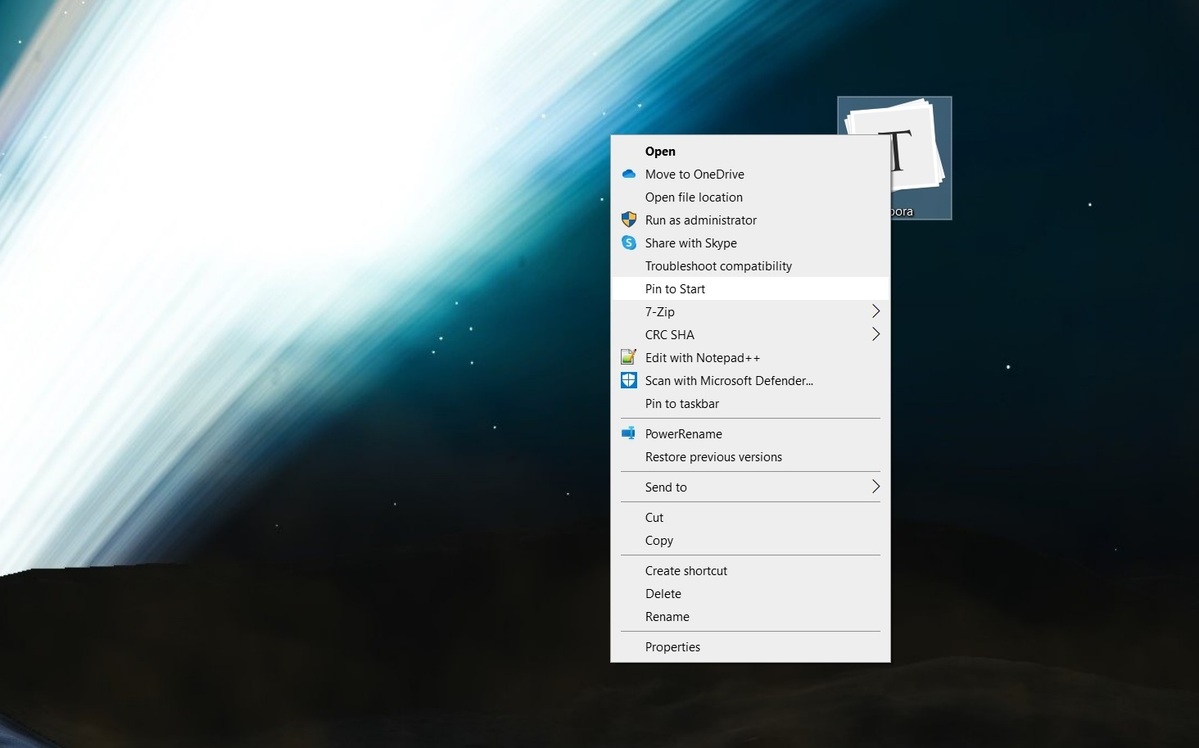Select Open file location
This screenshot has width=1199, height=748.
693,197
